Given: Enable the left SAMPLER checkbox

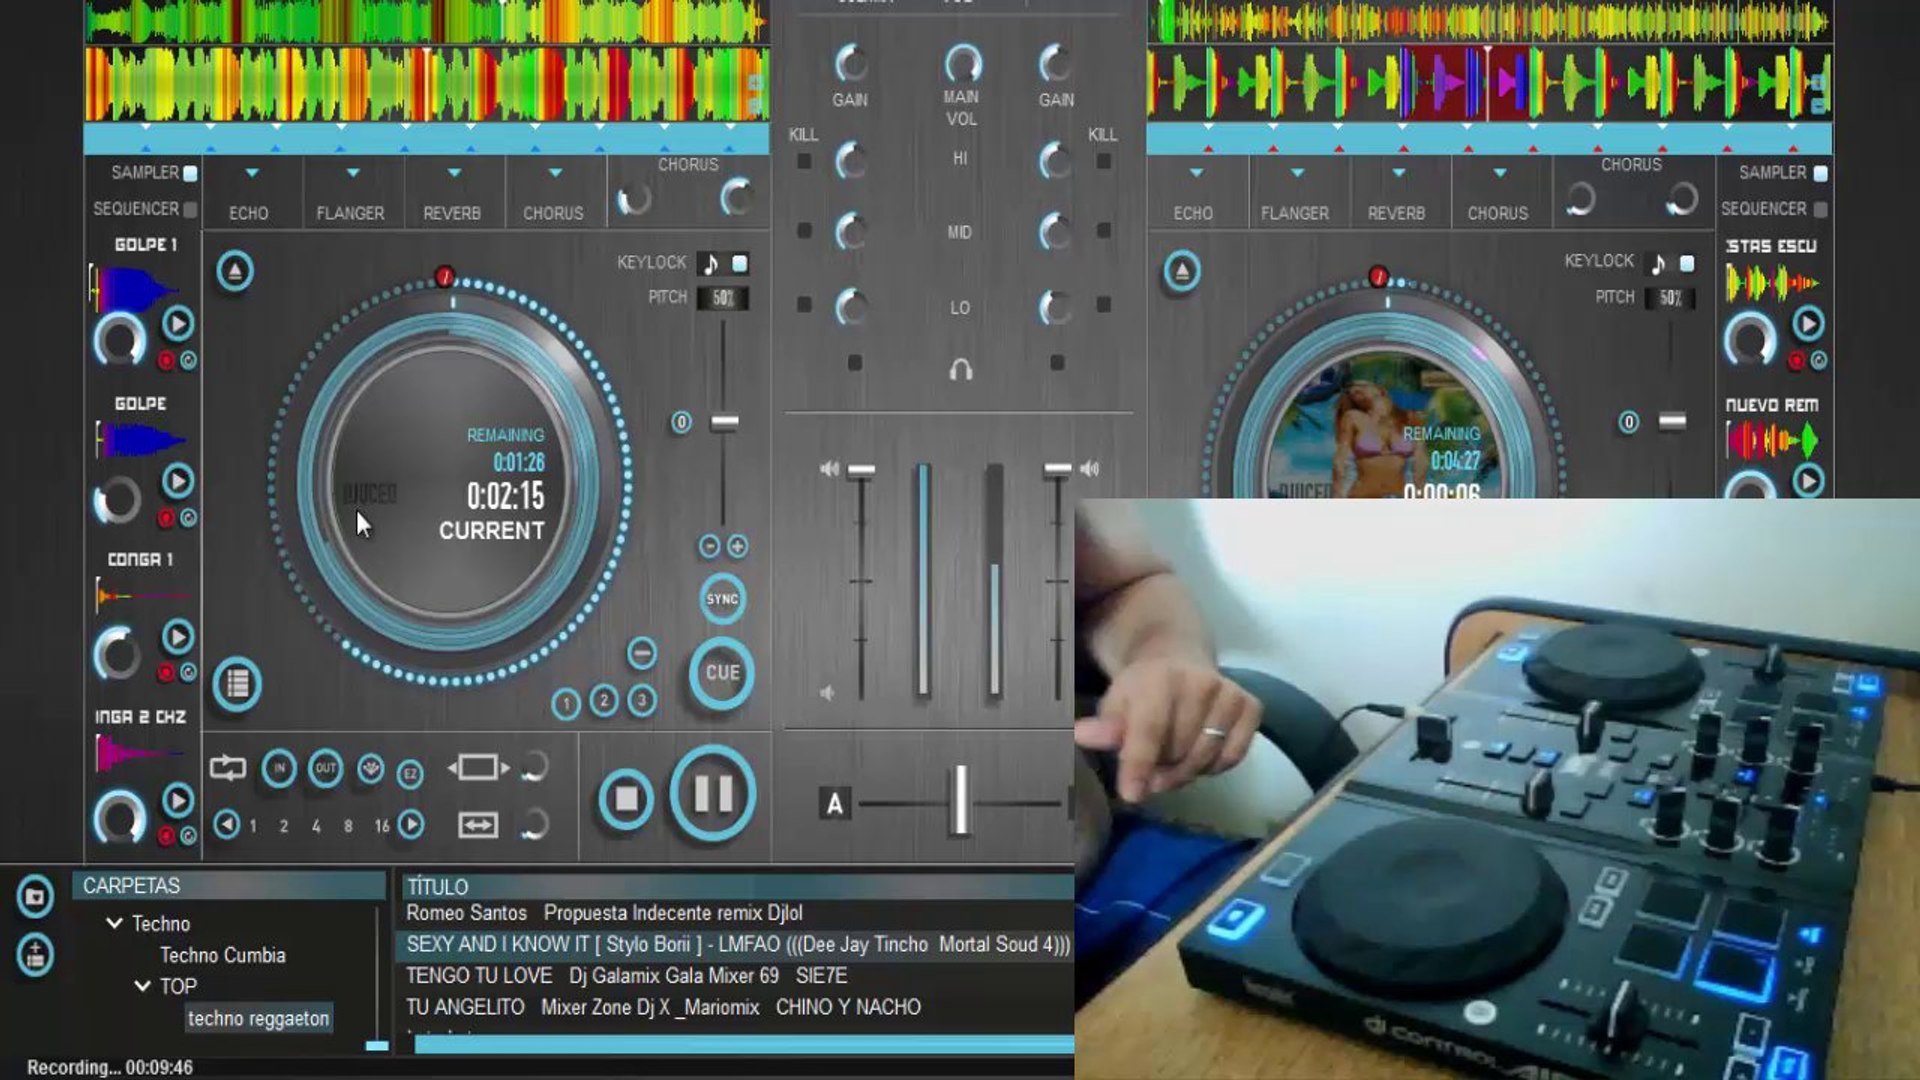Looking at the screenshot, I should 190,173.
